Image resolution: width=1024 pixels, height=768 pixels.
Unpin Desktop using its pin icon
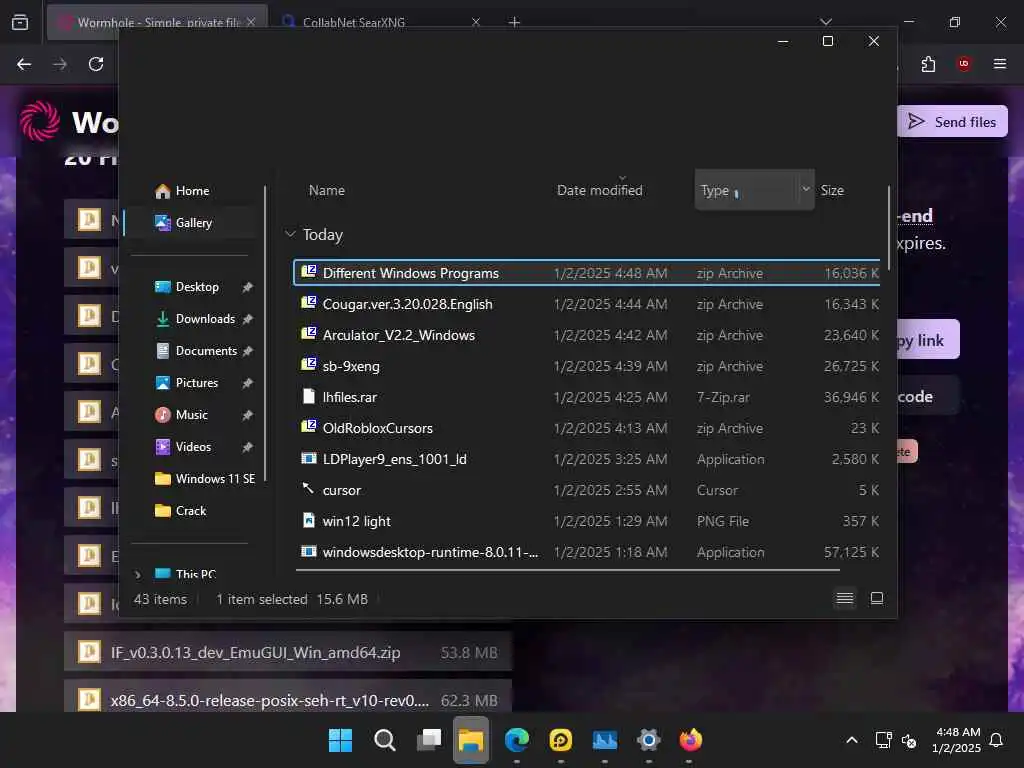pos(248,287)
